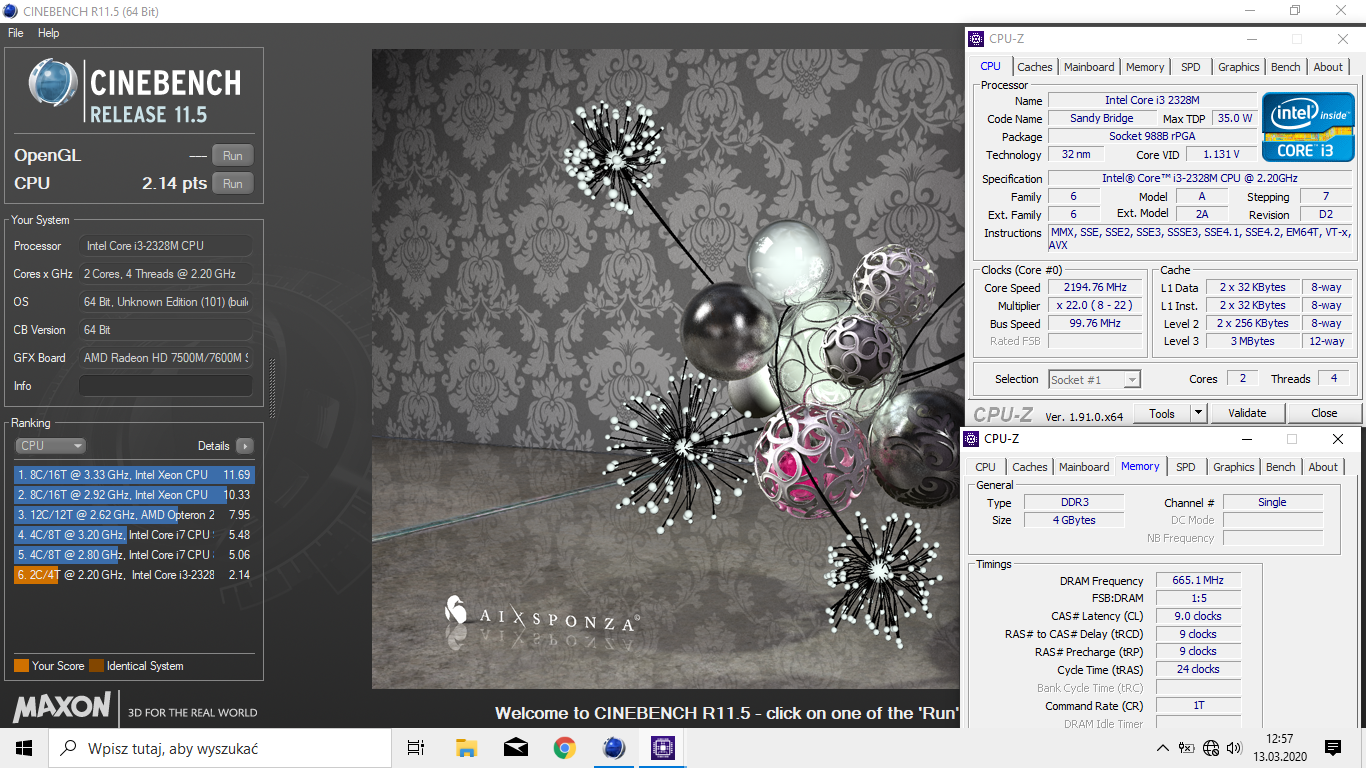The image size is (1366, 768).
Task: Select ranking row 1 Intel Xeon 11.69
Action: point(134,475)
